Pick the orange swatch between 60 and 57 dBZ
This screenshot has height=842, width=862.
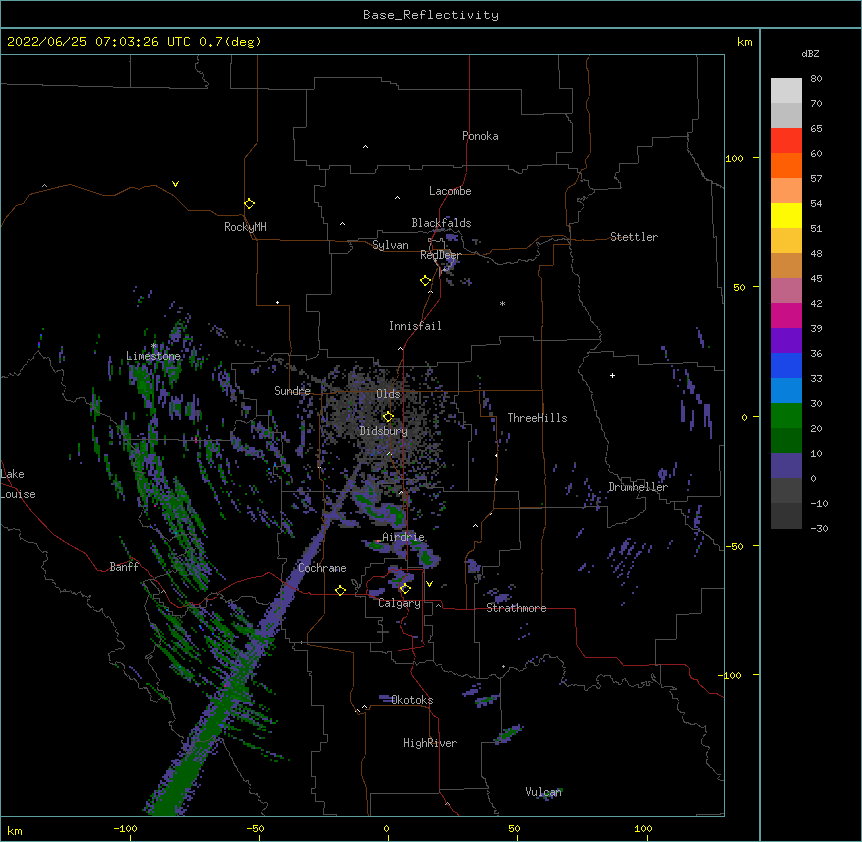786,165
